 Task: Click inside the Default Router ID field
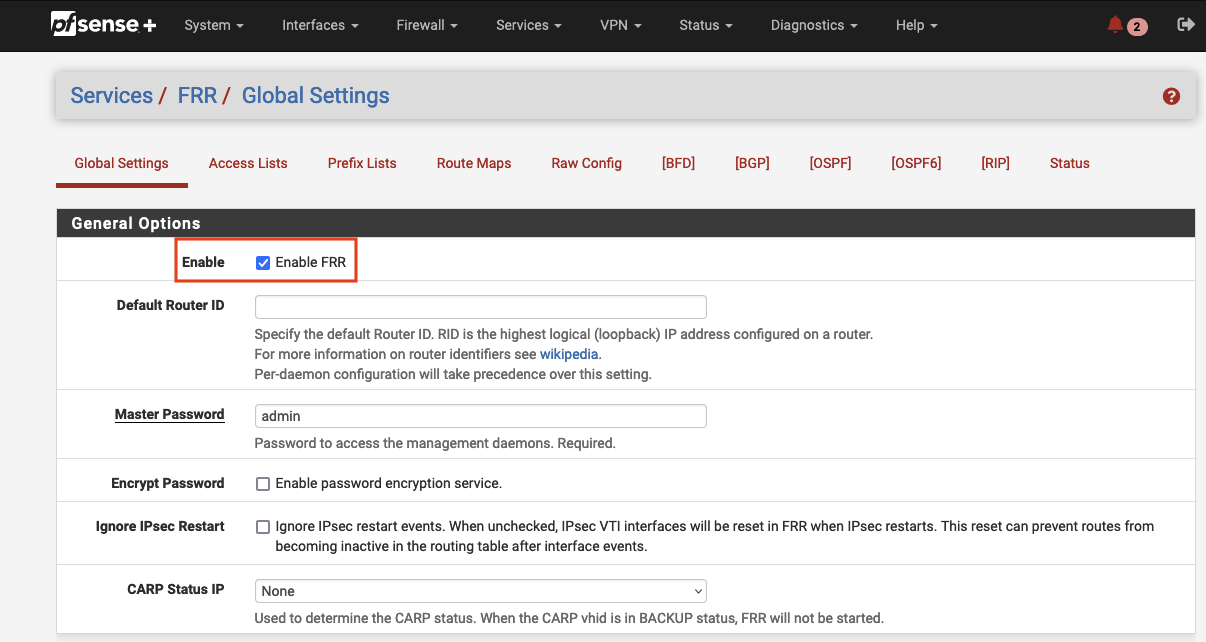click(x=480, y=306)
